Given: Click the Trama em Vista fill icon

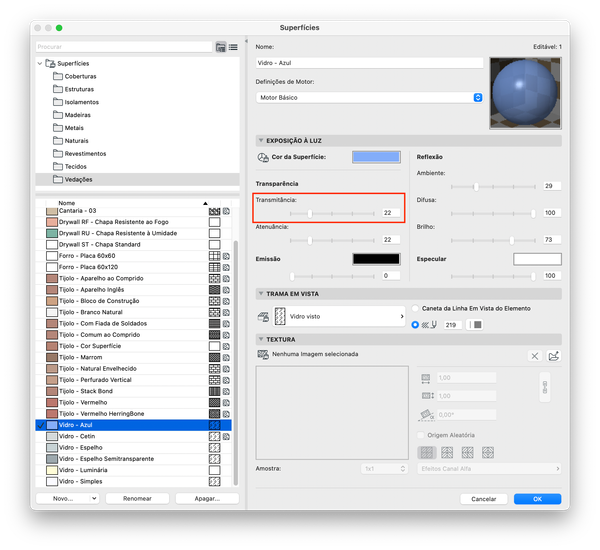Looking at the screenshot, I should pyautogui.click(x=263, y=317).
